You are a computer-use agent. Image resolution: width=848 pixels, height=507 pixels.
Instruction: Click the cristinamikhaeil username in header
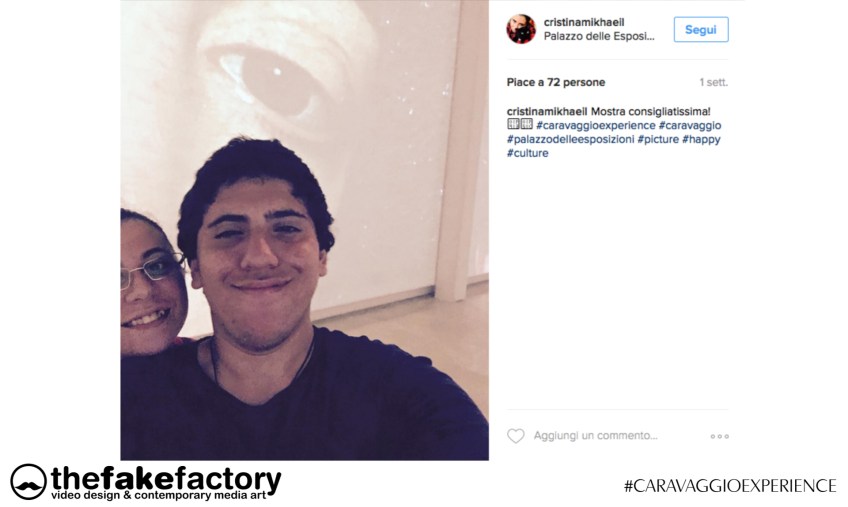pos(584,22)
